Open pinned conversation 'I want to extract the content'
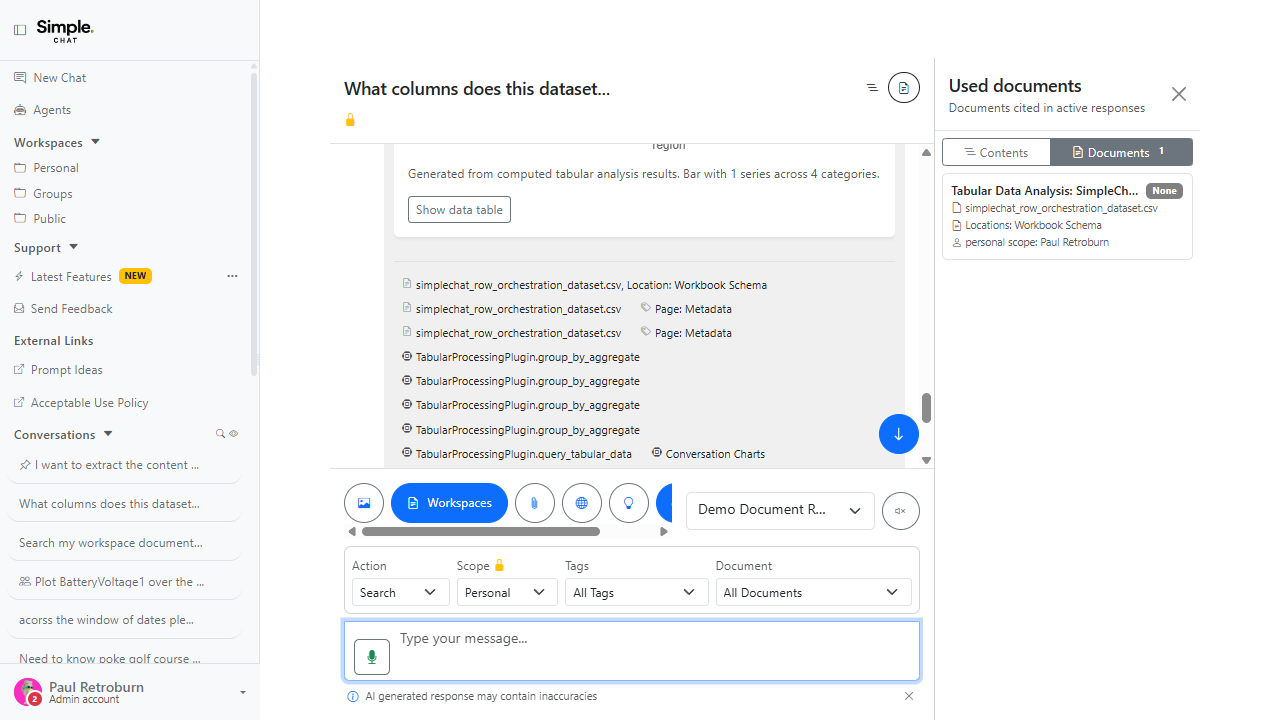 125,465
